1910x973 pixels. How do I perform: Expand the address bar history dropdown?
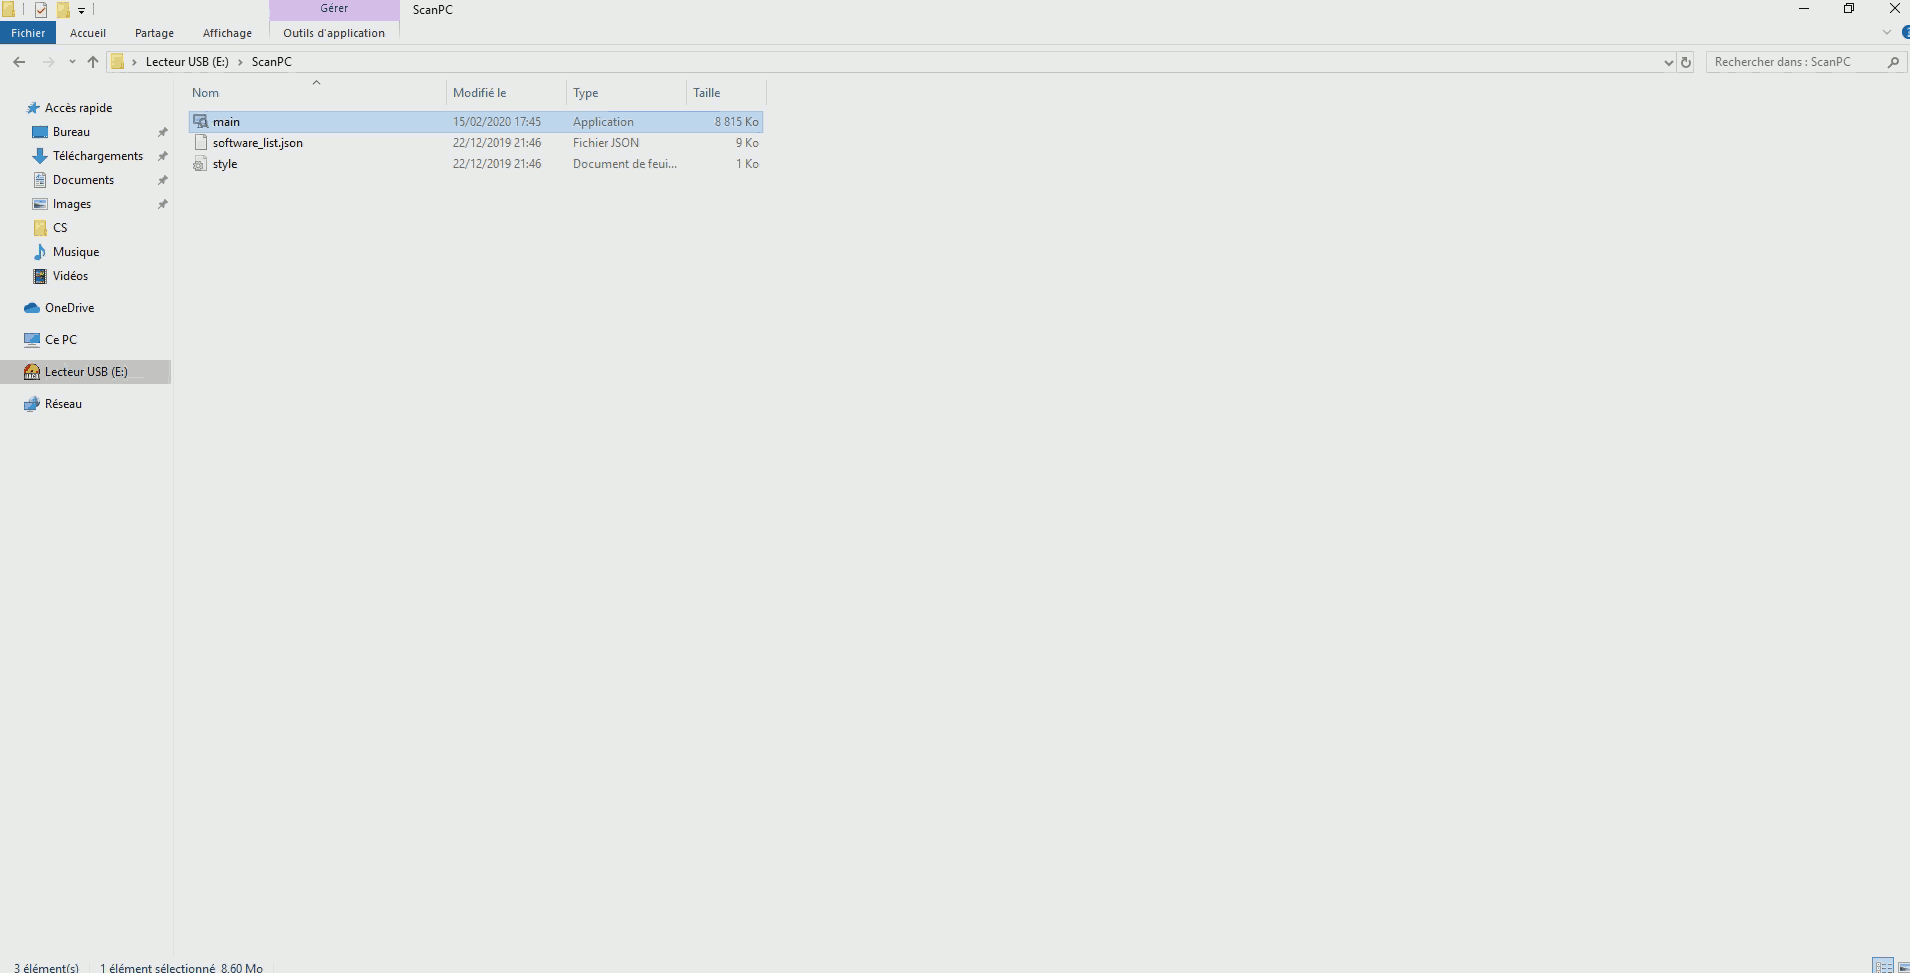(1668, 62)
